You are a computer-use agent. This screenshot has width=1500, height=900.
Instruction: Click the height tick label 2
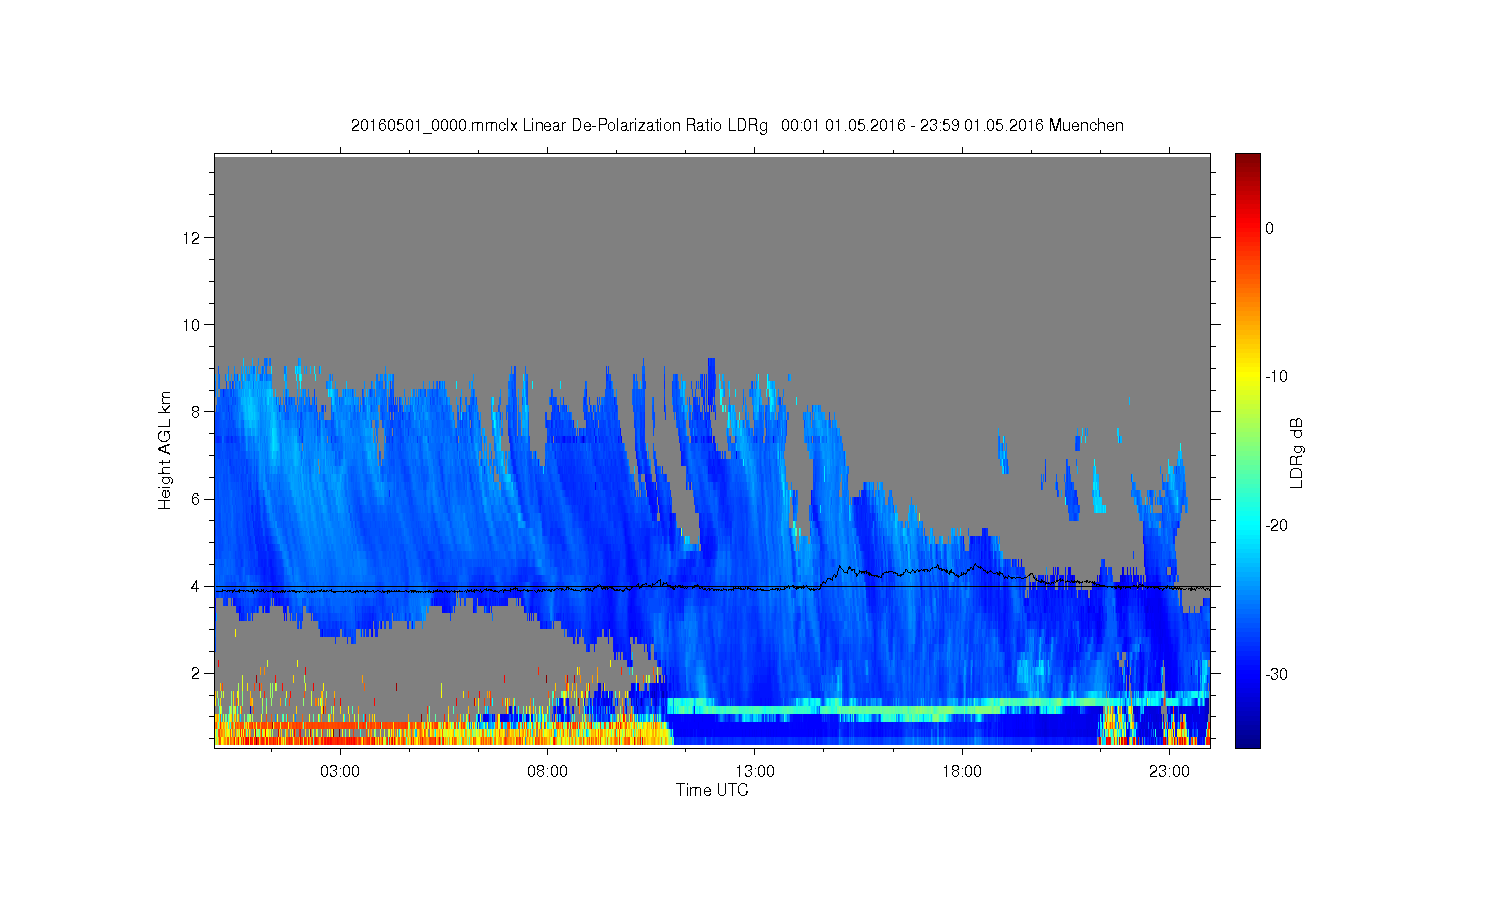197,673
